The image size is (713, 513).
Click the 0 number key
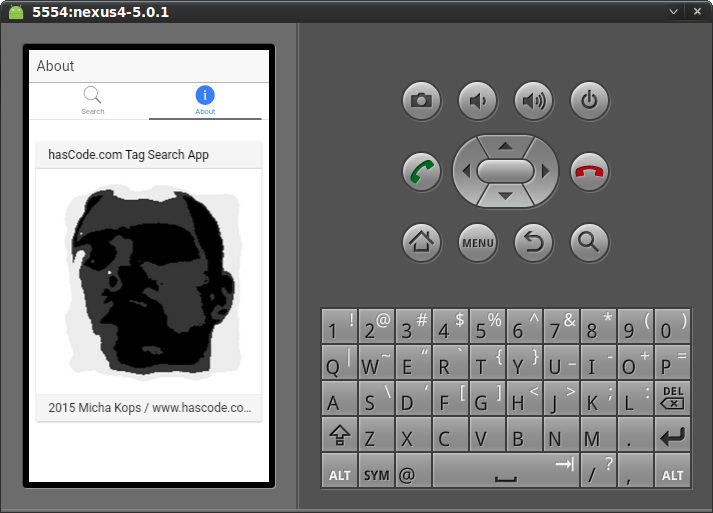[673, 326]
